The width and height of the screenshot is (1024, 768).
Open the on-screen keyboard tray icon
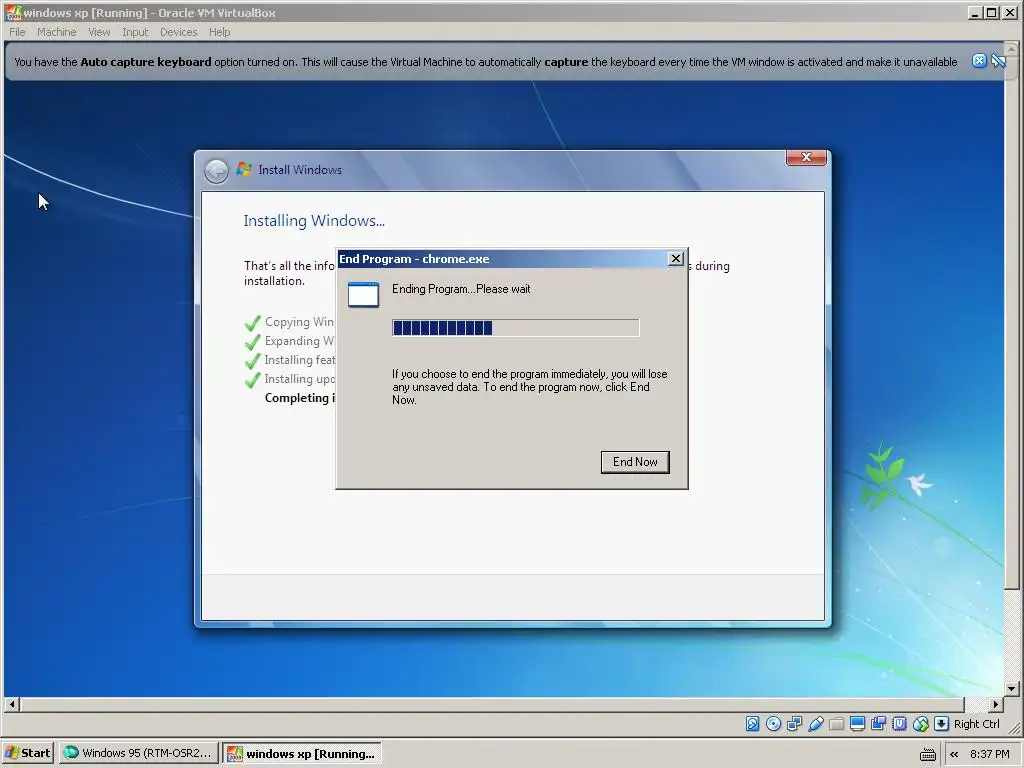927,754
